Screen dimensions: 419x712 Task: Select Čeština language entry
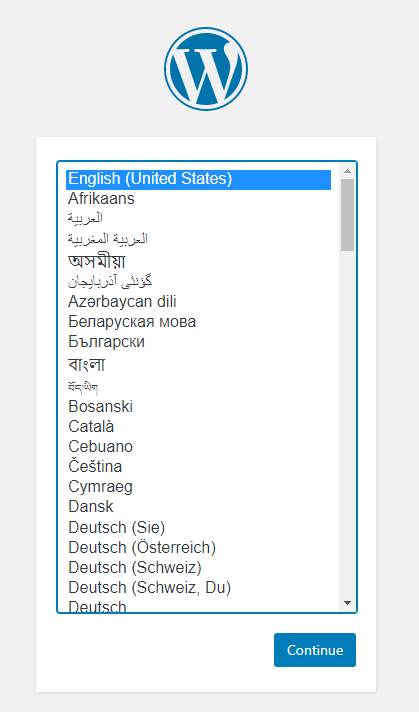(x=198, y=466)
